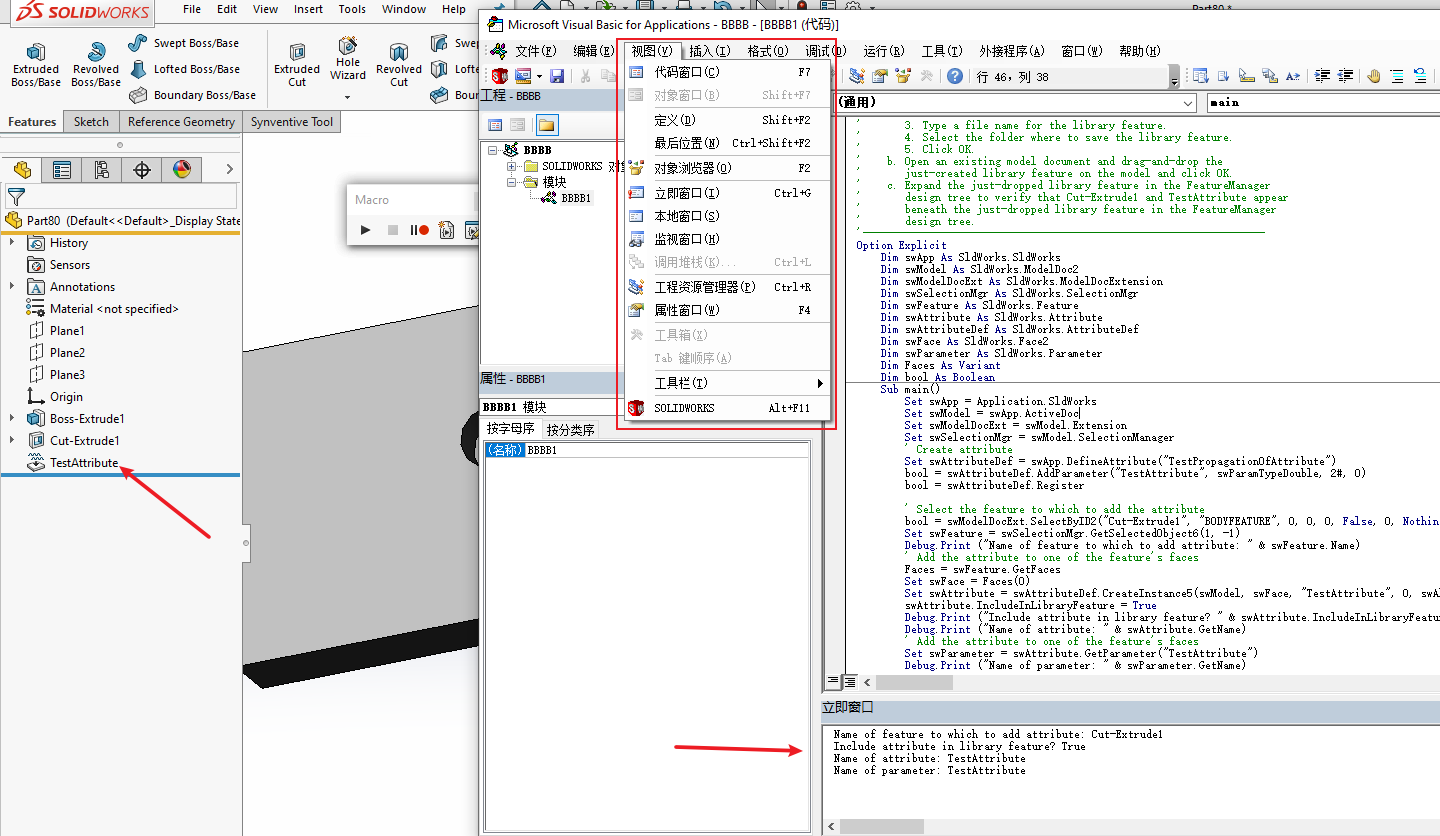
Task: Open the main procedure dropdown
Action: 1323,103
